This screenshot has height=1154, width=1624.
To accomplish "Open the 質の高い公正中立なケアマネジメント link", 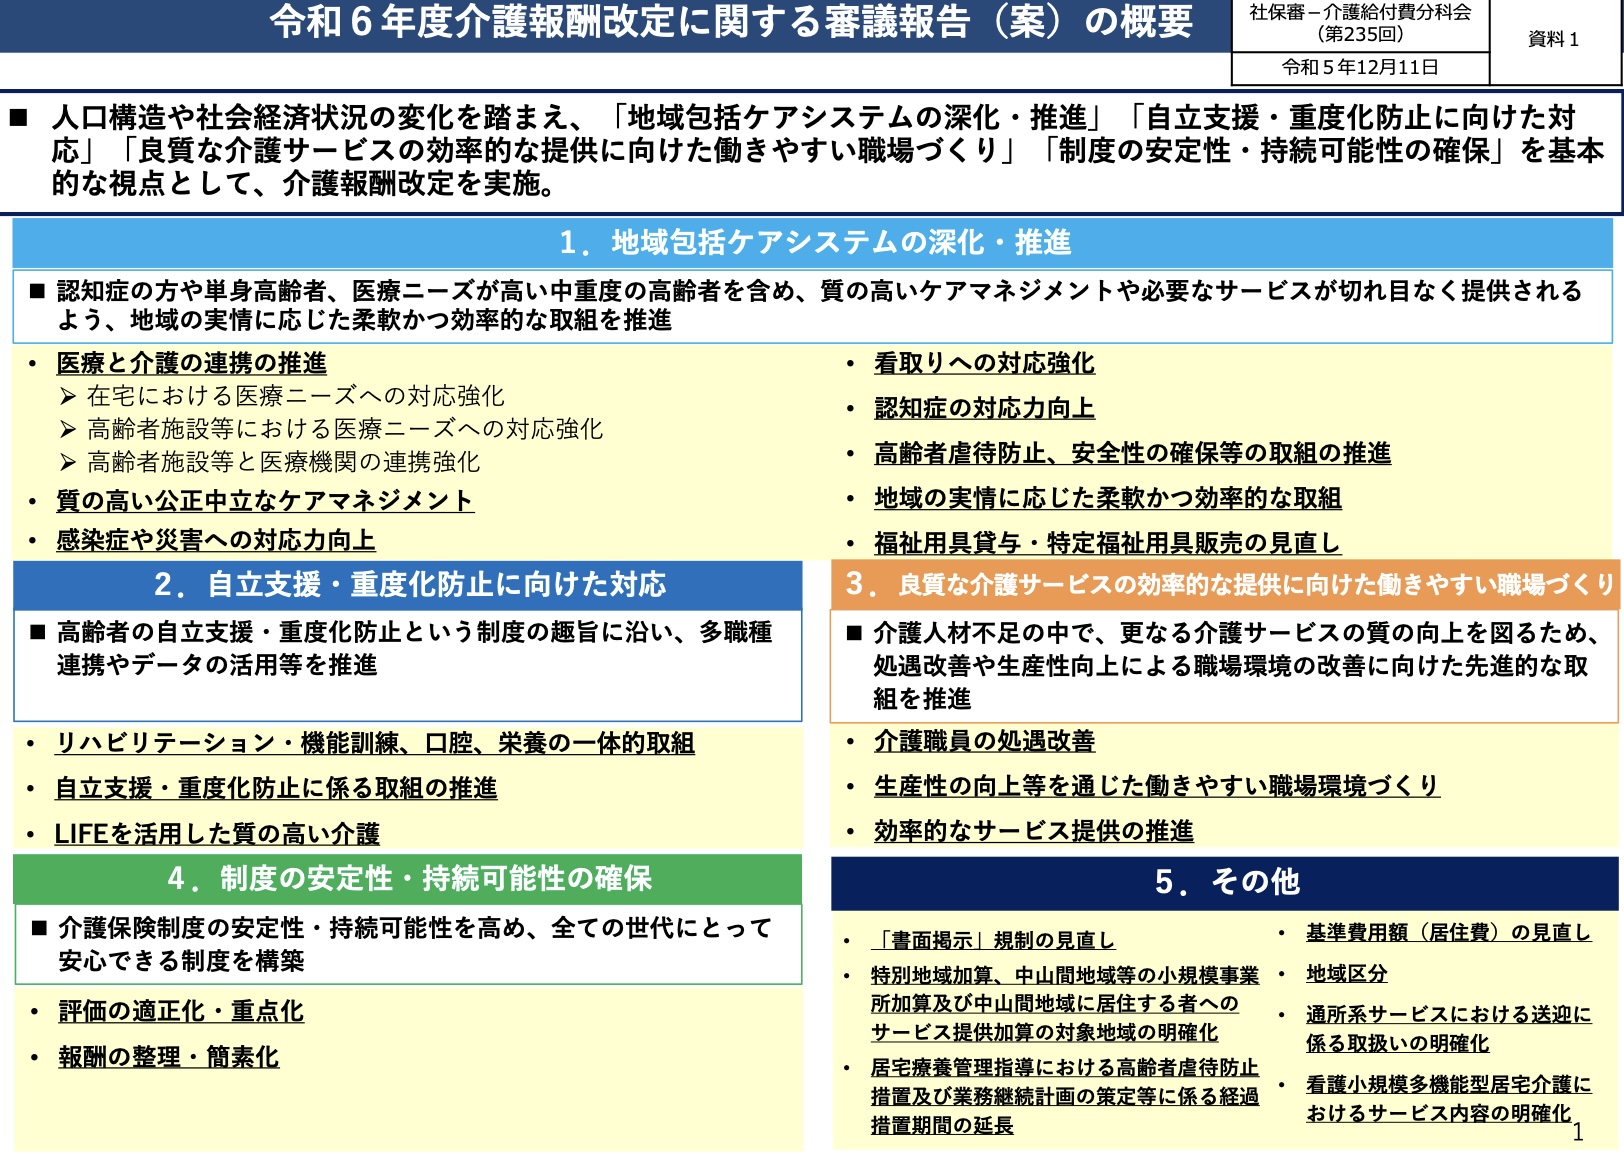I will pyautogui.click(x=264, y=500).
